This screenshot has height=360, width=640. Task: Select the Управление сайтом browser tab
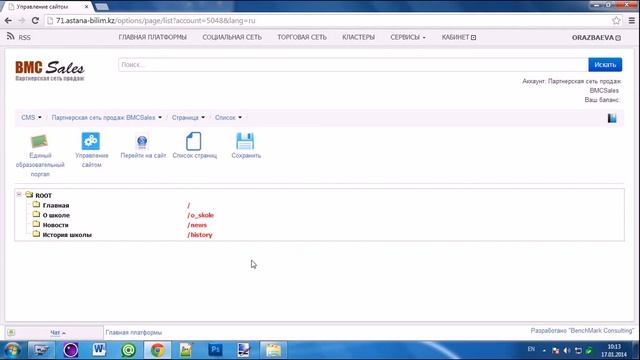47,7
